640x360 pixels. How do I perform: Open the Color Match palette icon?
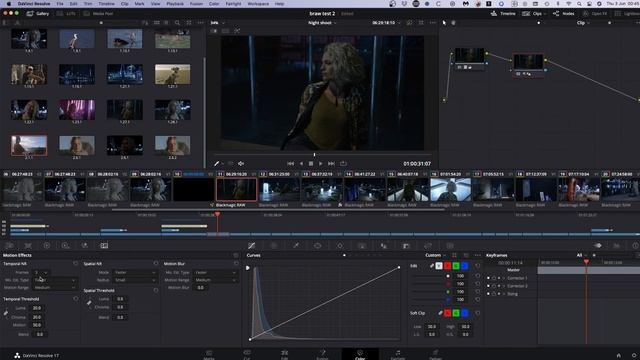[x=28, y=245]
